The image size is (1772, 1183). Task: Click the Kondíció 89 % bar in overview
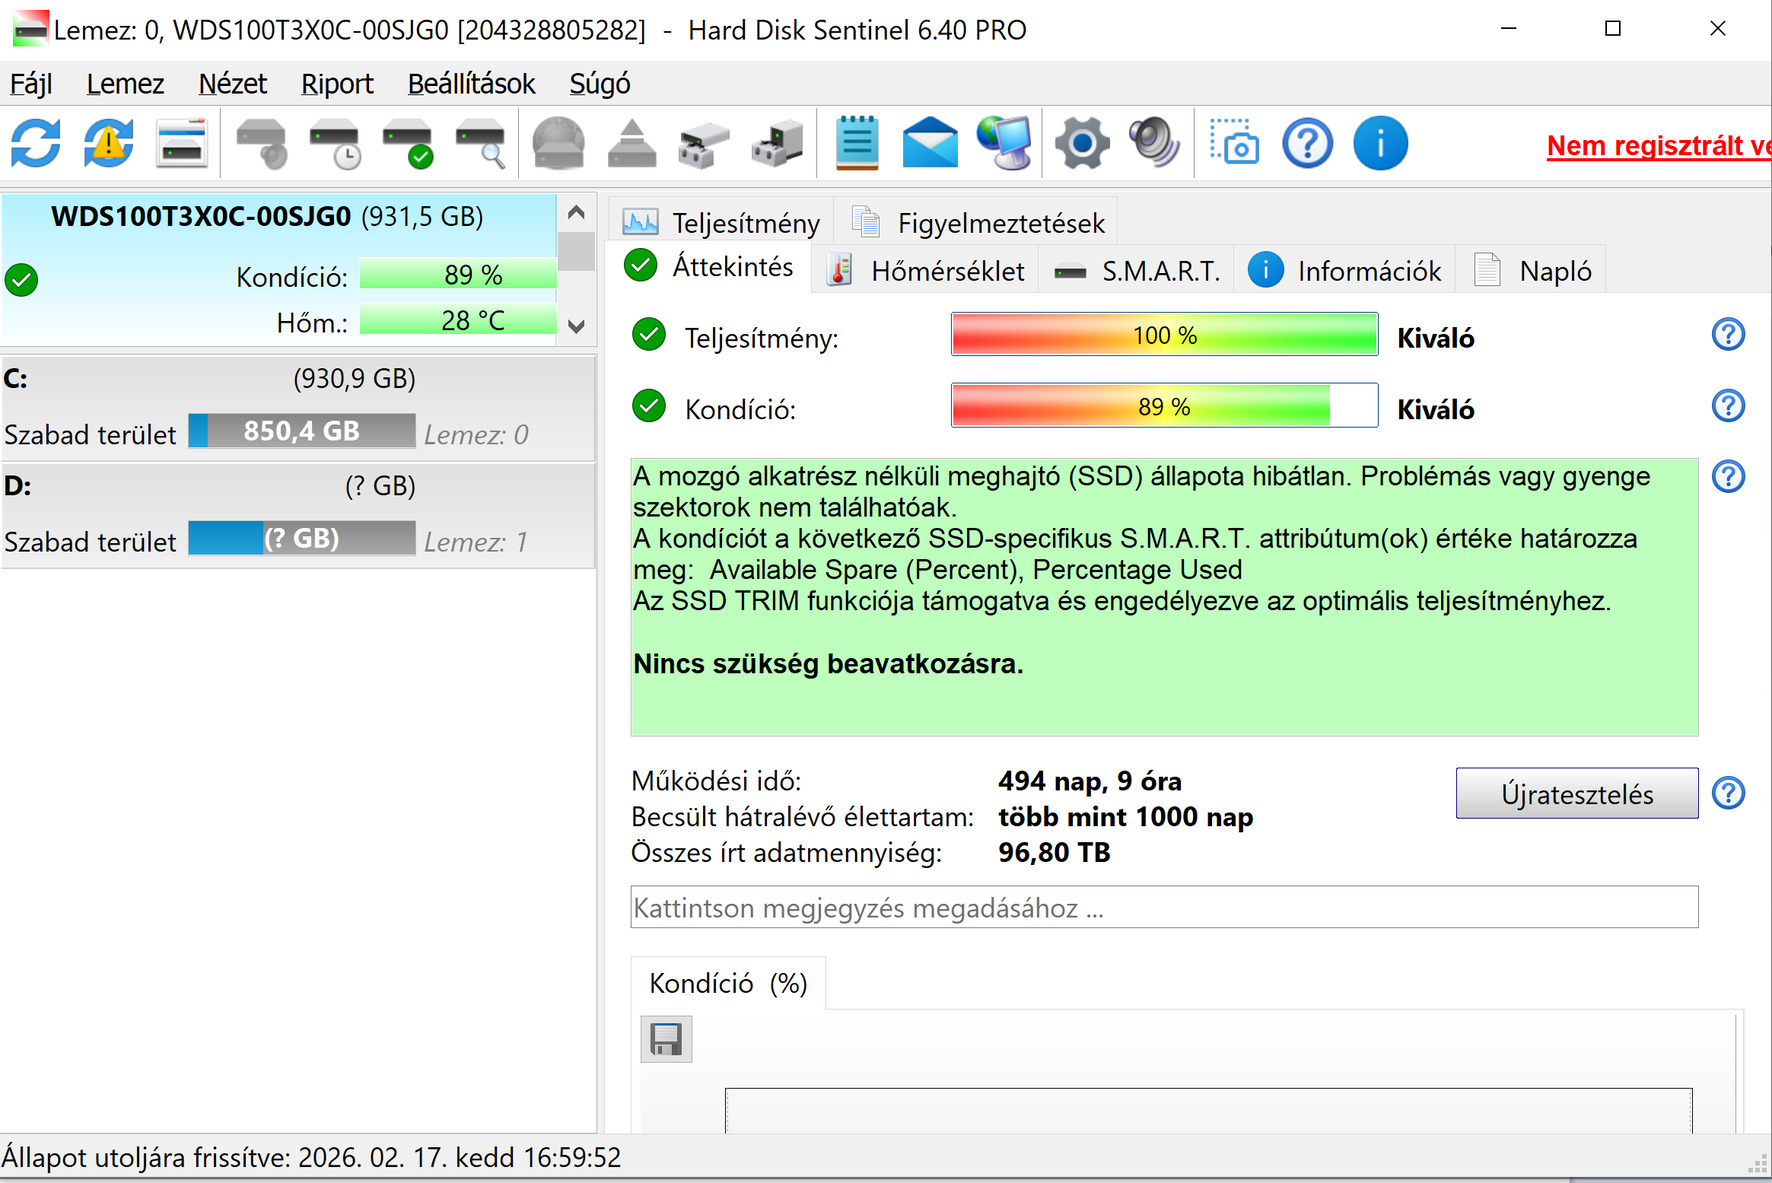[x=1164, y=406]
